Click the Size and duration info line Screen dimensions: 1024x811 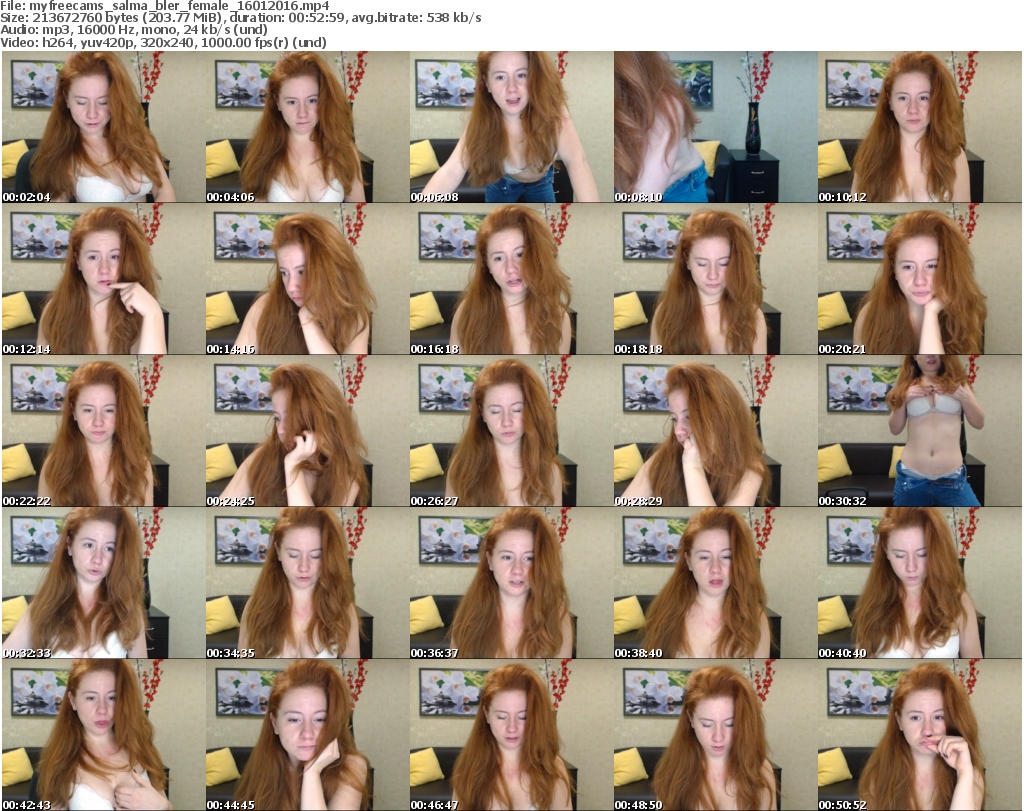click(x=241, y=18)
